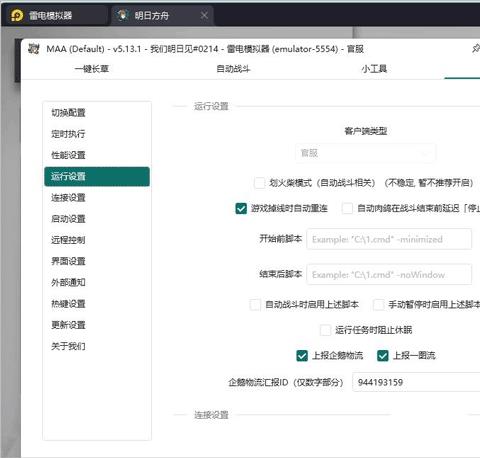Click the MAA window app icon

click(x=33, y=49)
